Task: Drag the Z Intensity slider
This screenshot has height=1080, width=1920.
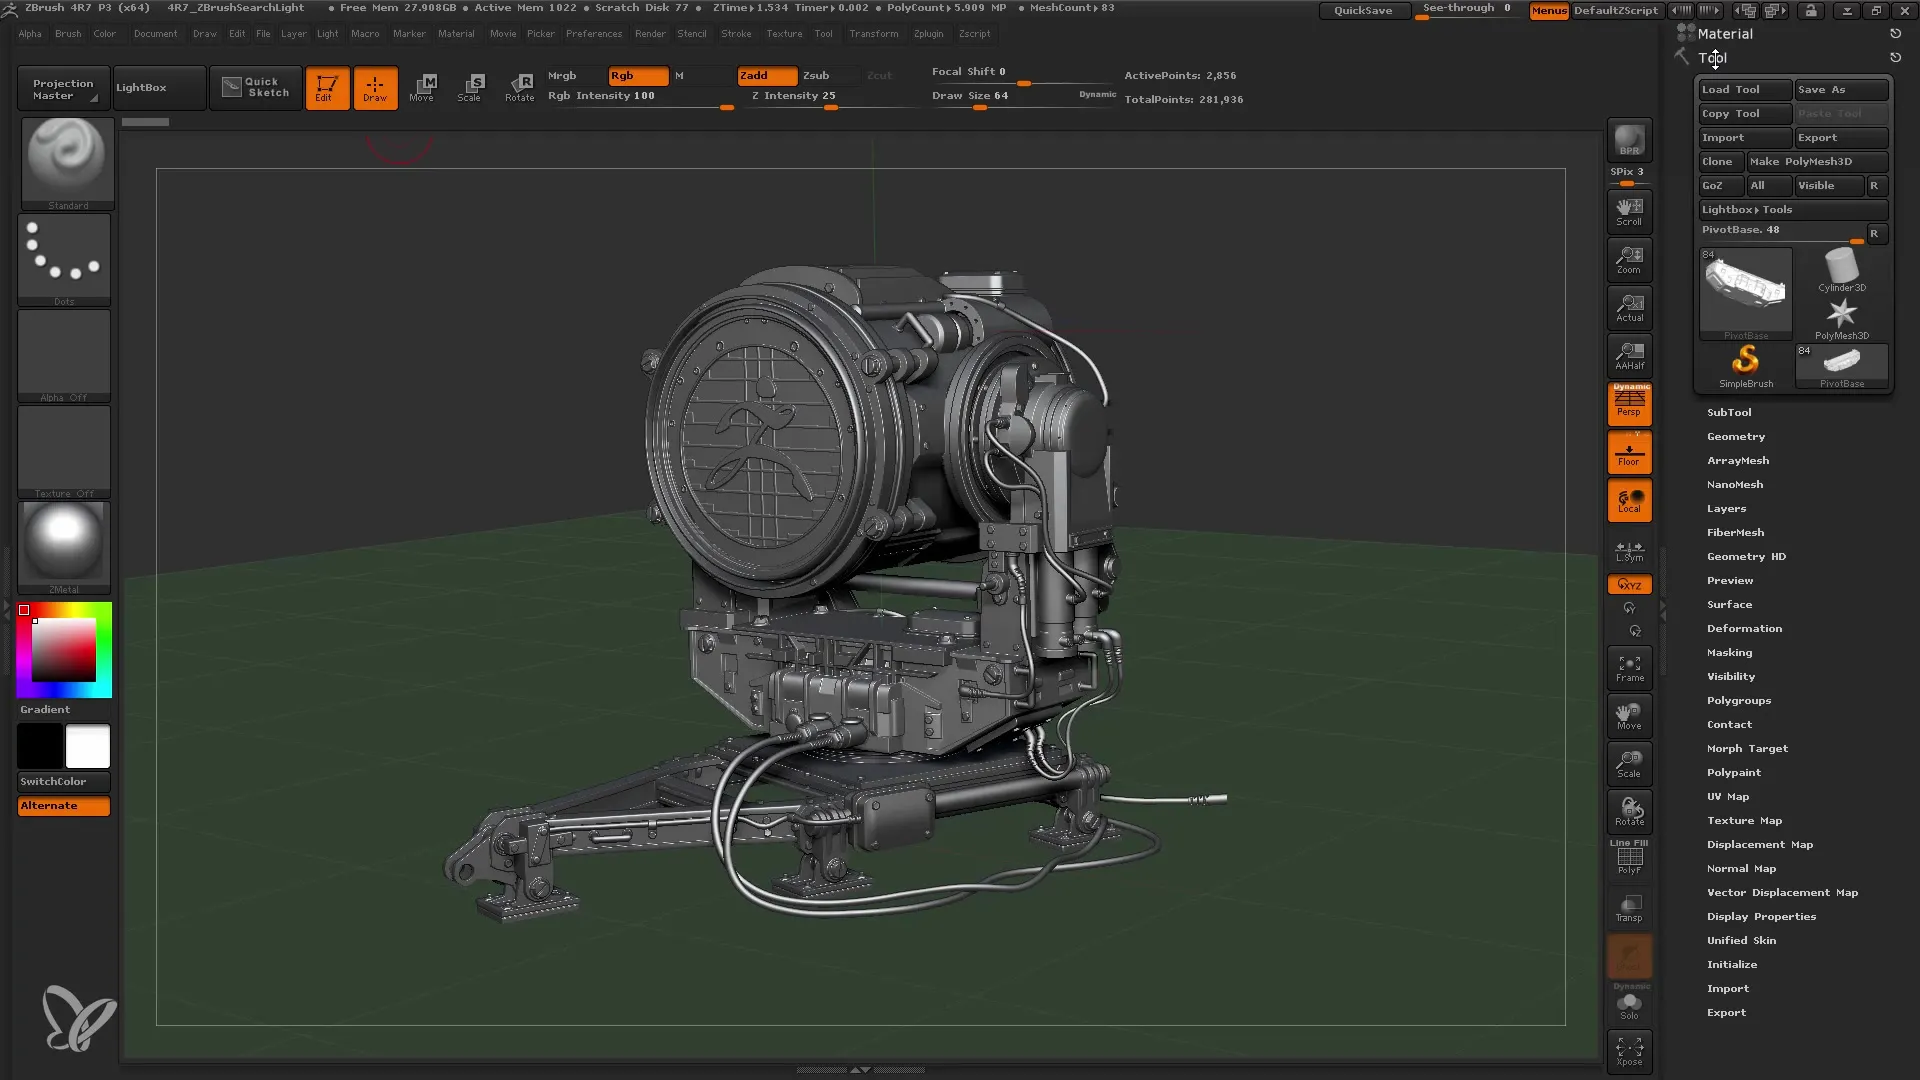Action: point(828,105)
